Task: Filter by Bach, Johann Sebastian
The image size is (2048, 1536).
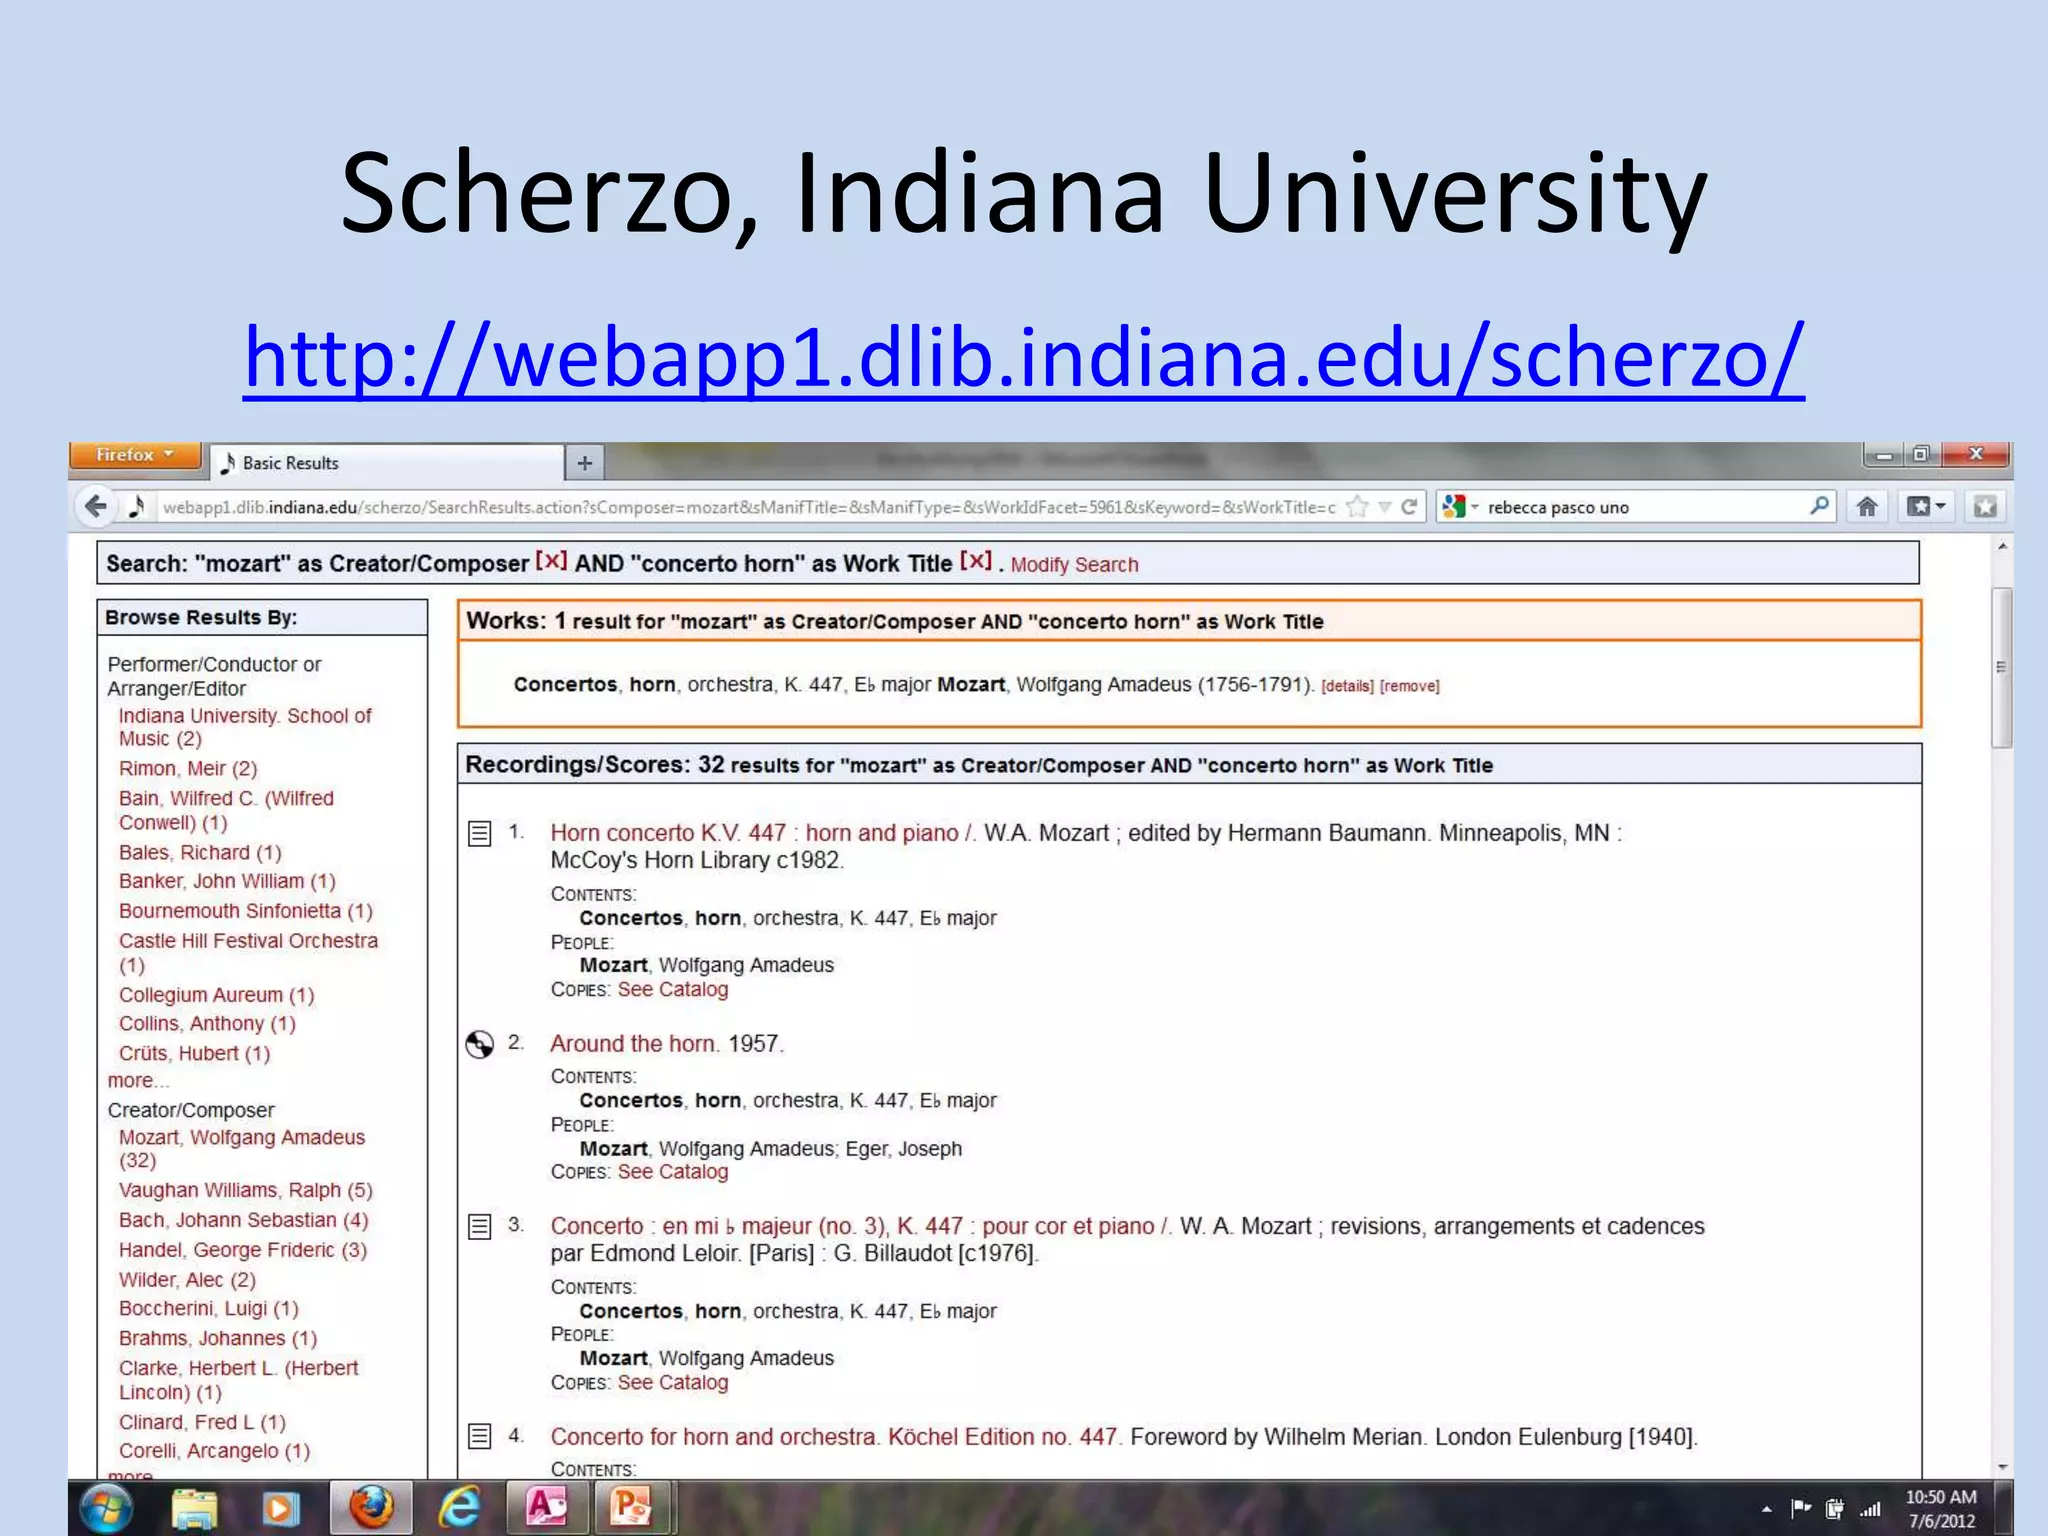Action: click(244, 1220)
